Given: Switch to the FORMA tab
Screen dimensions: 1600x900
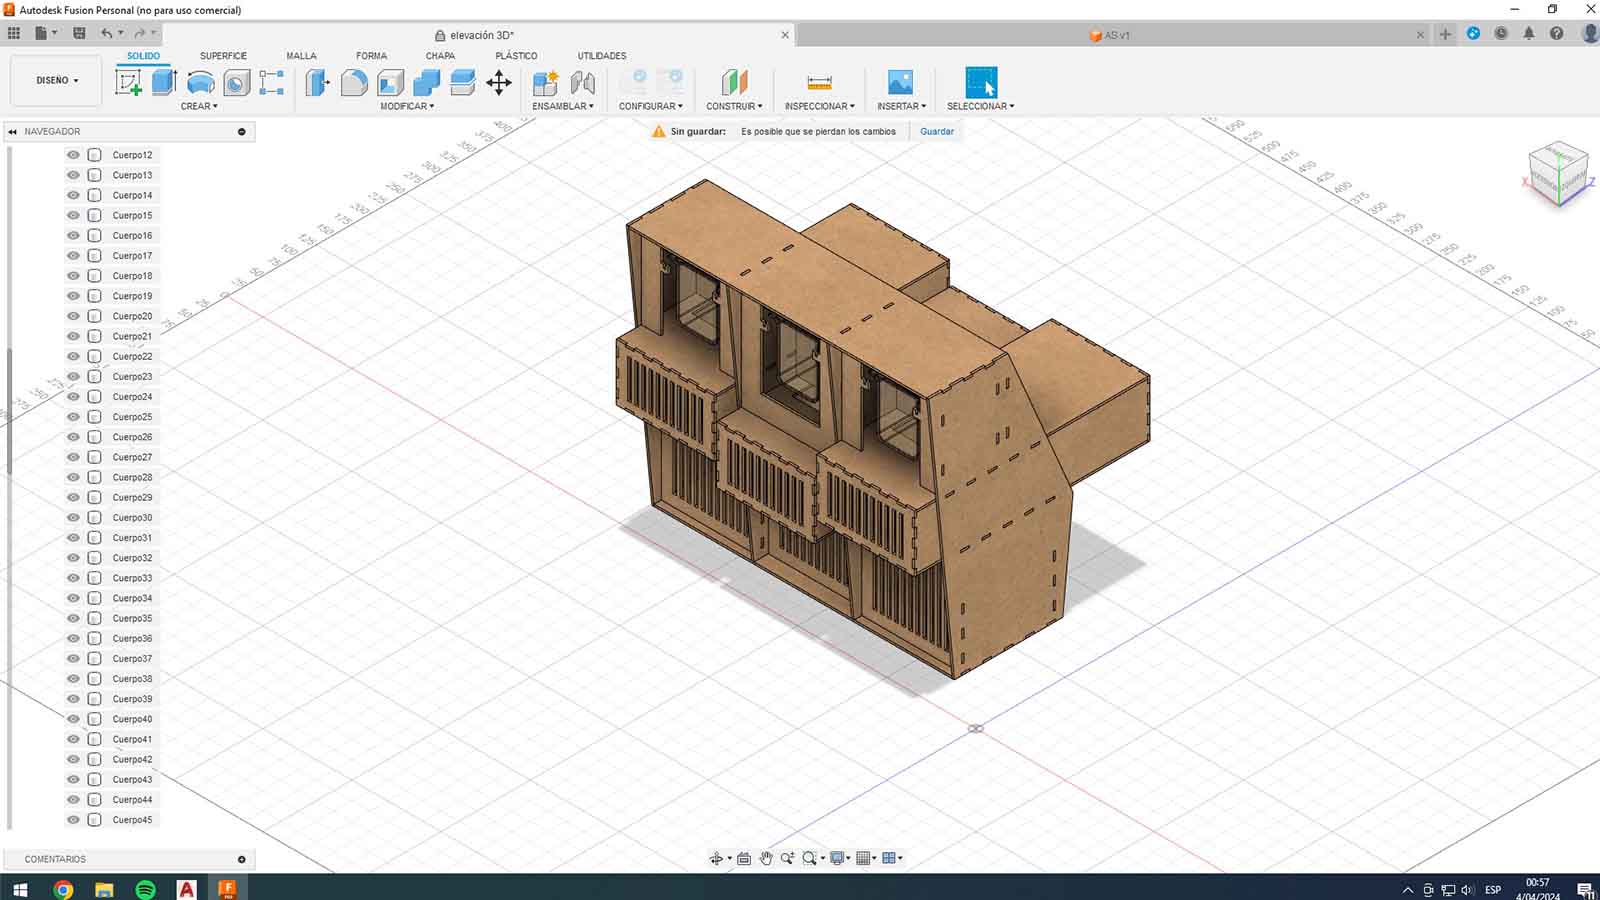Looking at the screenshot, I should point(371,56).
